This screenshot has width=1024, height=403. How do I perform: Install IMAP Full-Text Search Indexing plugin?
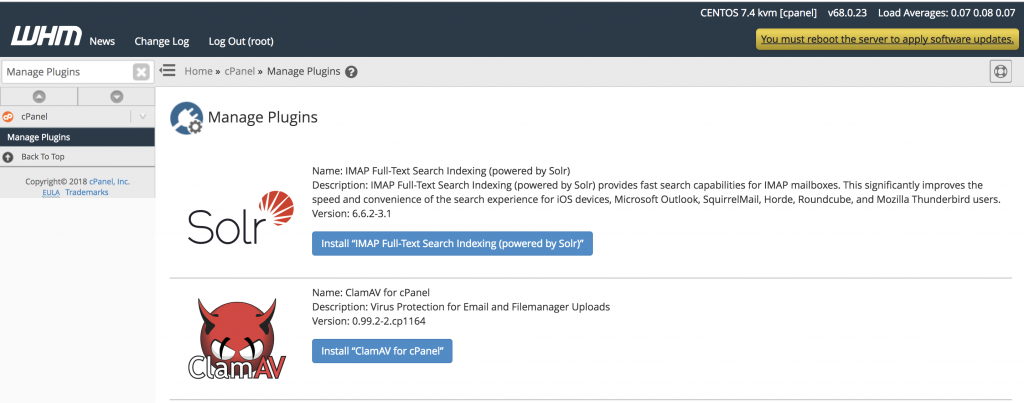pos(452,243)
